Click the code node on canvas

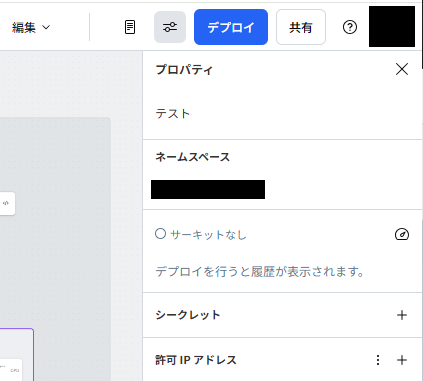[7, 203]
